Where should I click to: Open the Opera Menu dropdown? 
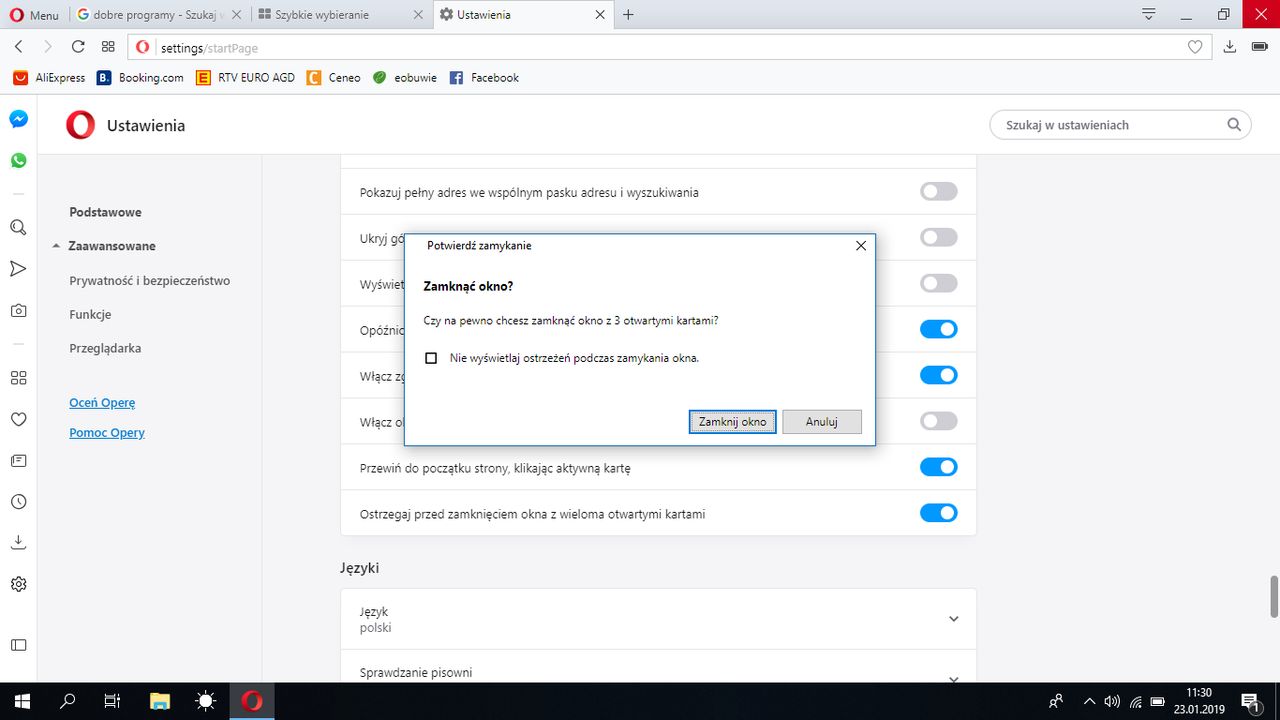[34, 15]
